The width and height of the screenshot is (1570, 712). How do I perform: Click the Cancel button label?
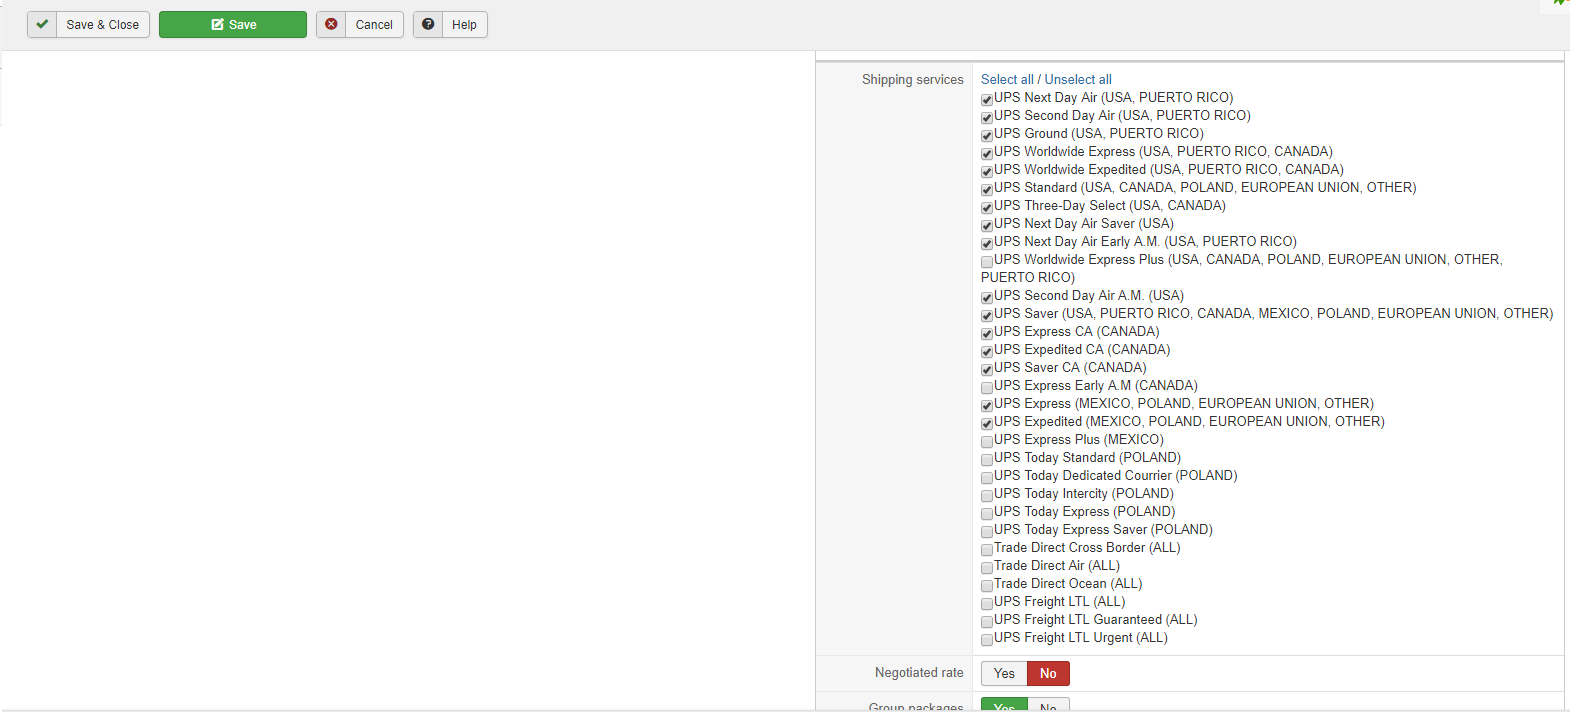tap(374, 25)
